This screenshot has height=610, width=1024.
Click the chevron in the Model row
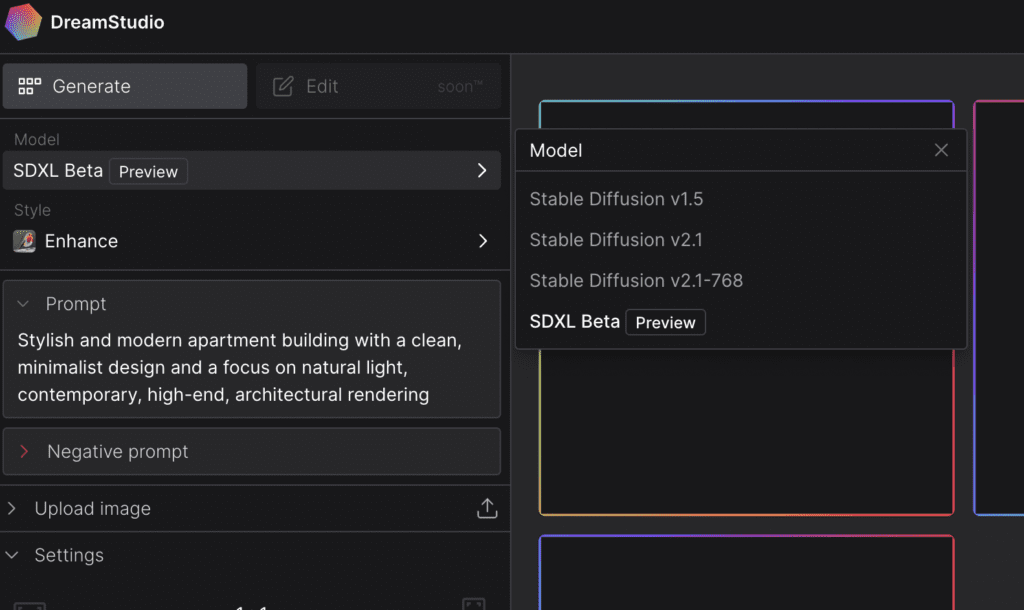482,170
